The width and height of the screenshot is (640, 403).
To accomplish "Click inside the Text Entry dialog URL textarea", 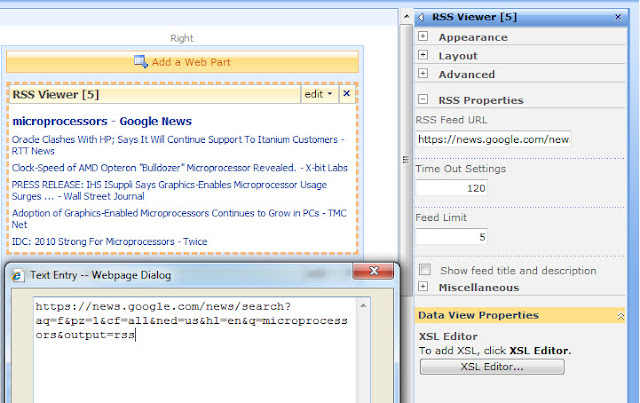I will click(195, 350).
